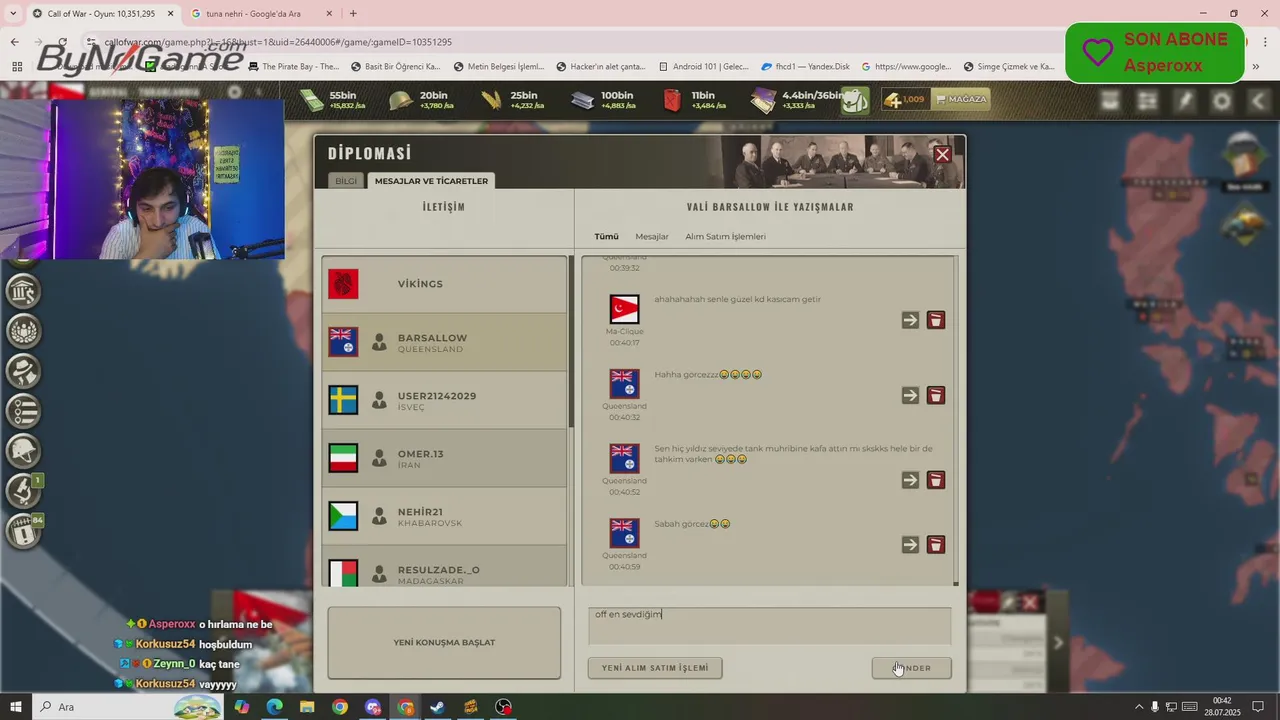Show more bookmarks chevron

[x=1255, y=67]
